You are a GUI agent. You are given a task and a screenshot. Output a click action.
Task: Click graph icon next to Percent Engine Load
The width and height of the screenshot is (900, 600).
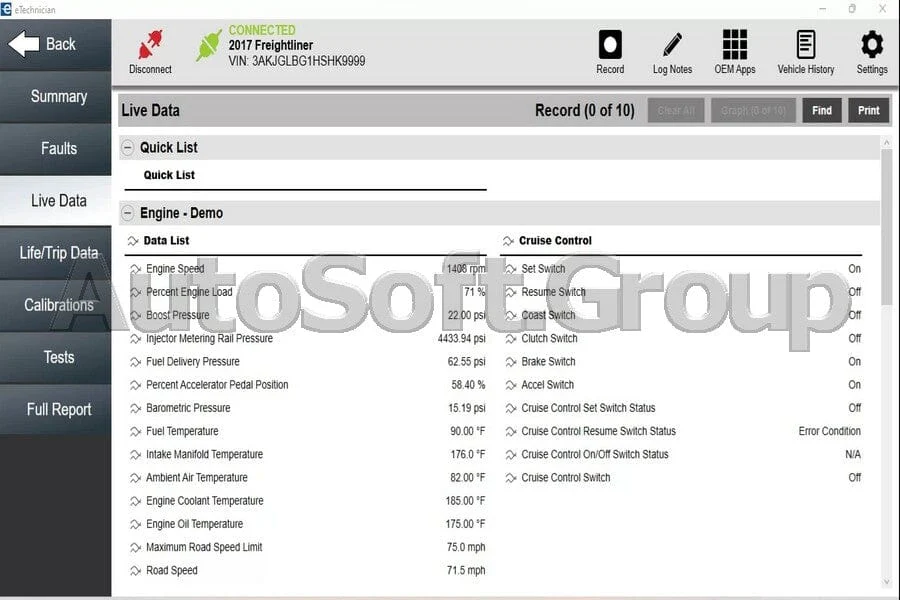pyautogui.click(x=135, y=292)
